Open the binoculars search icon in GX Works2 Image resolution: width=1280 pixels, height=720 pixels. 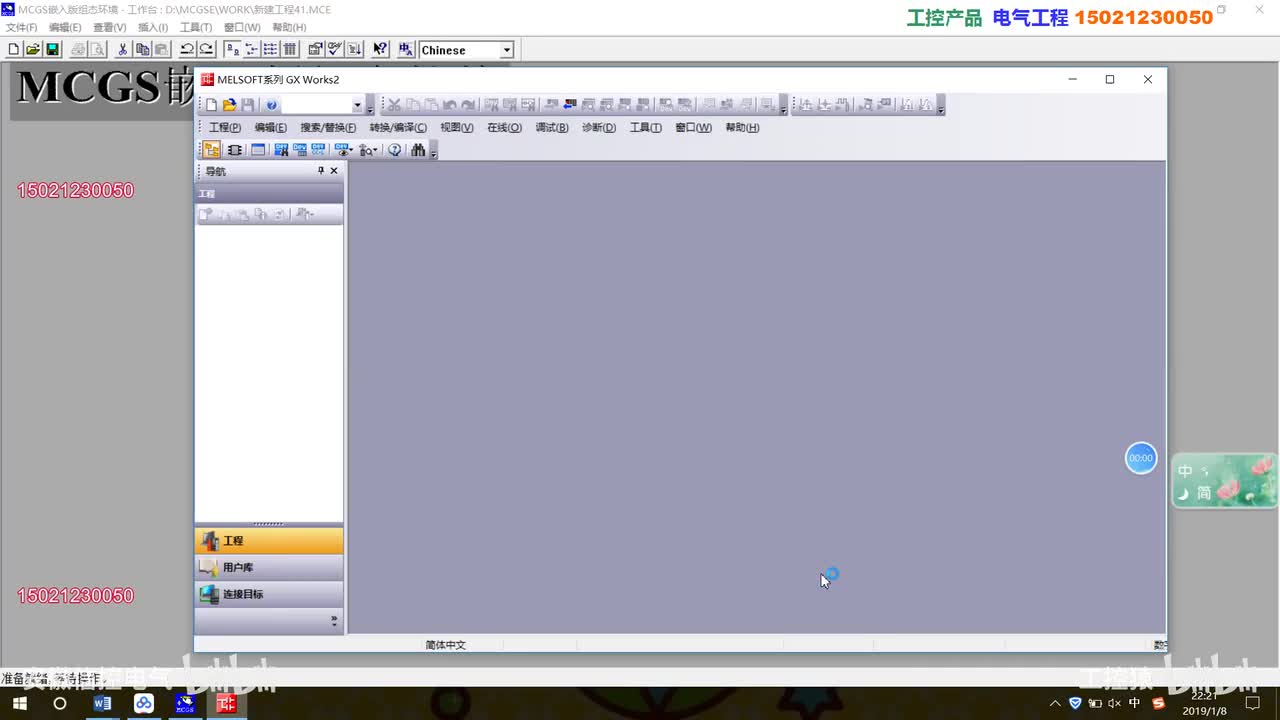[418, 150]
